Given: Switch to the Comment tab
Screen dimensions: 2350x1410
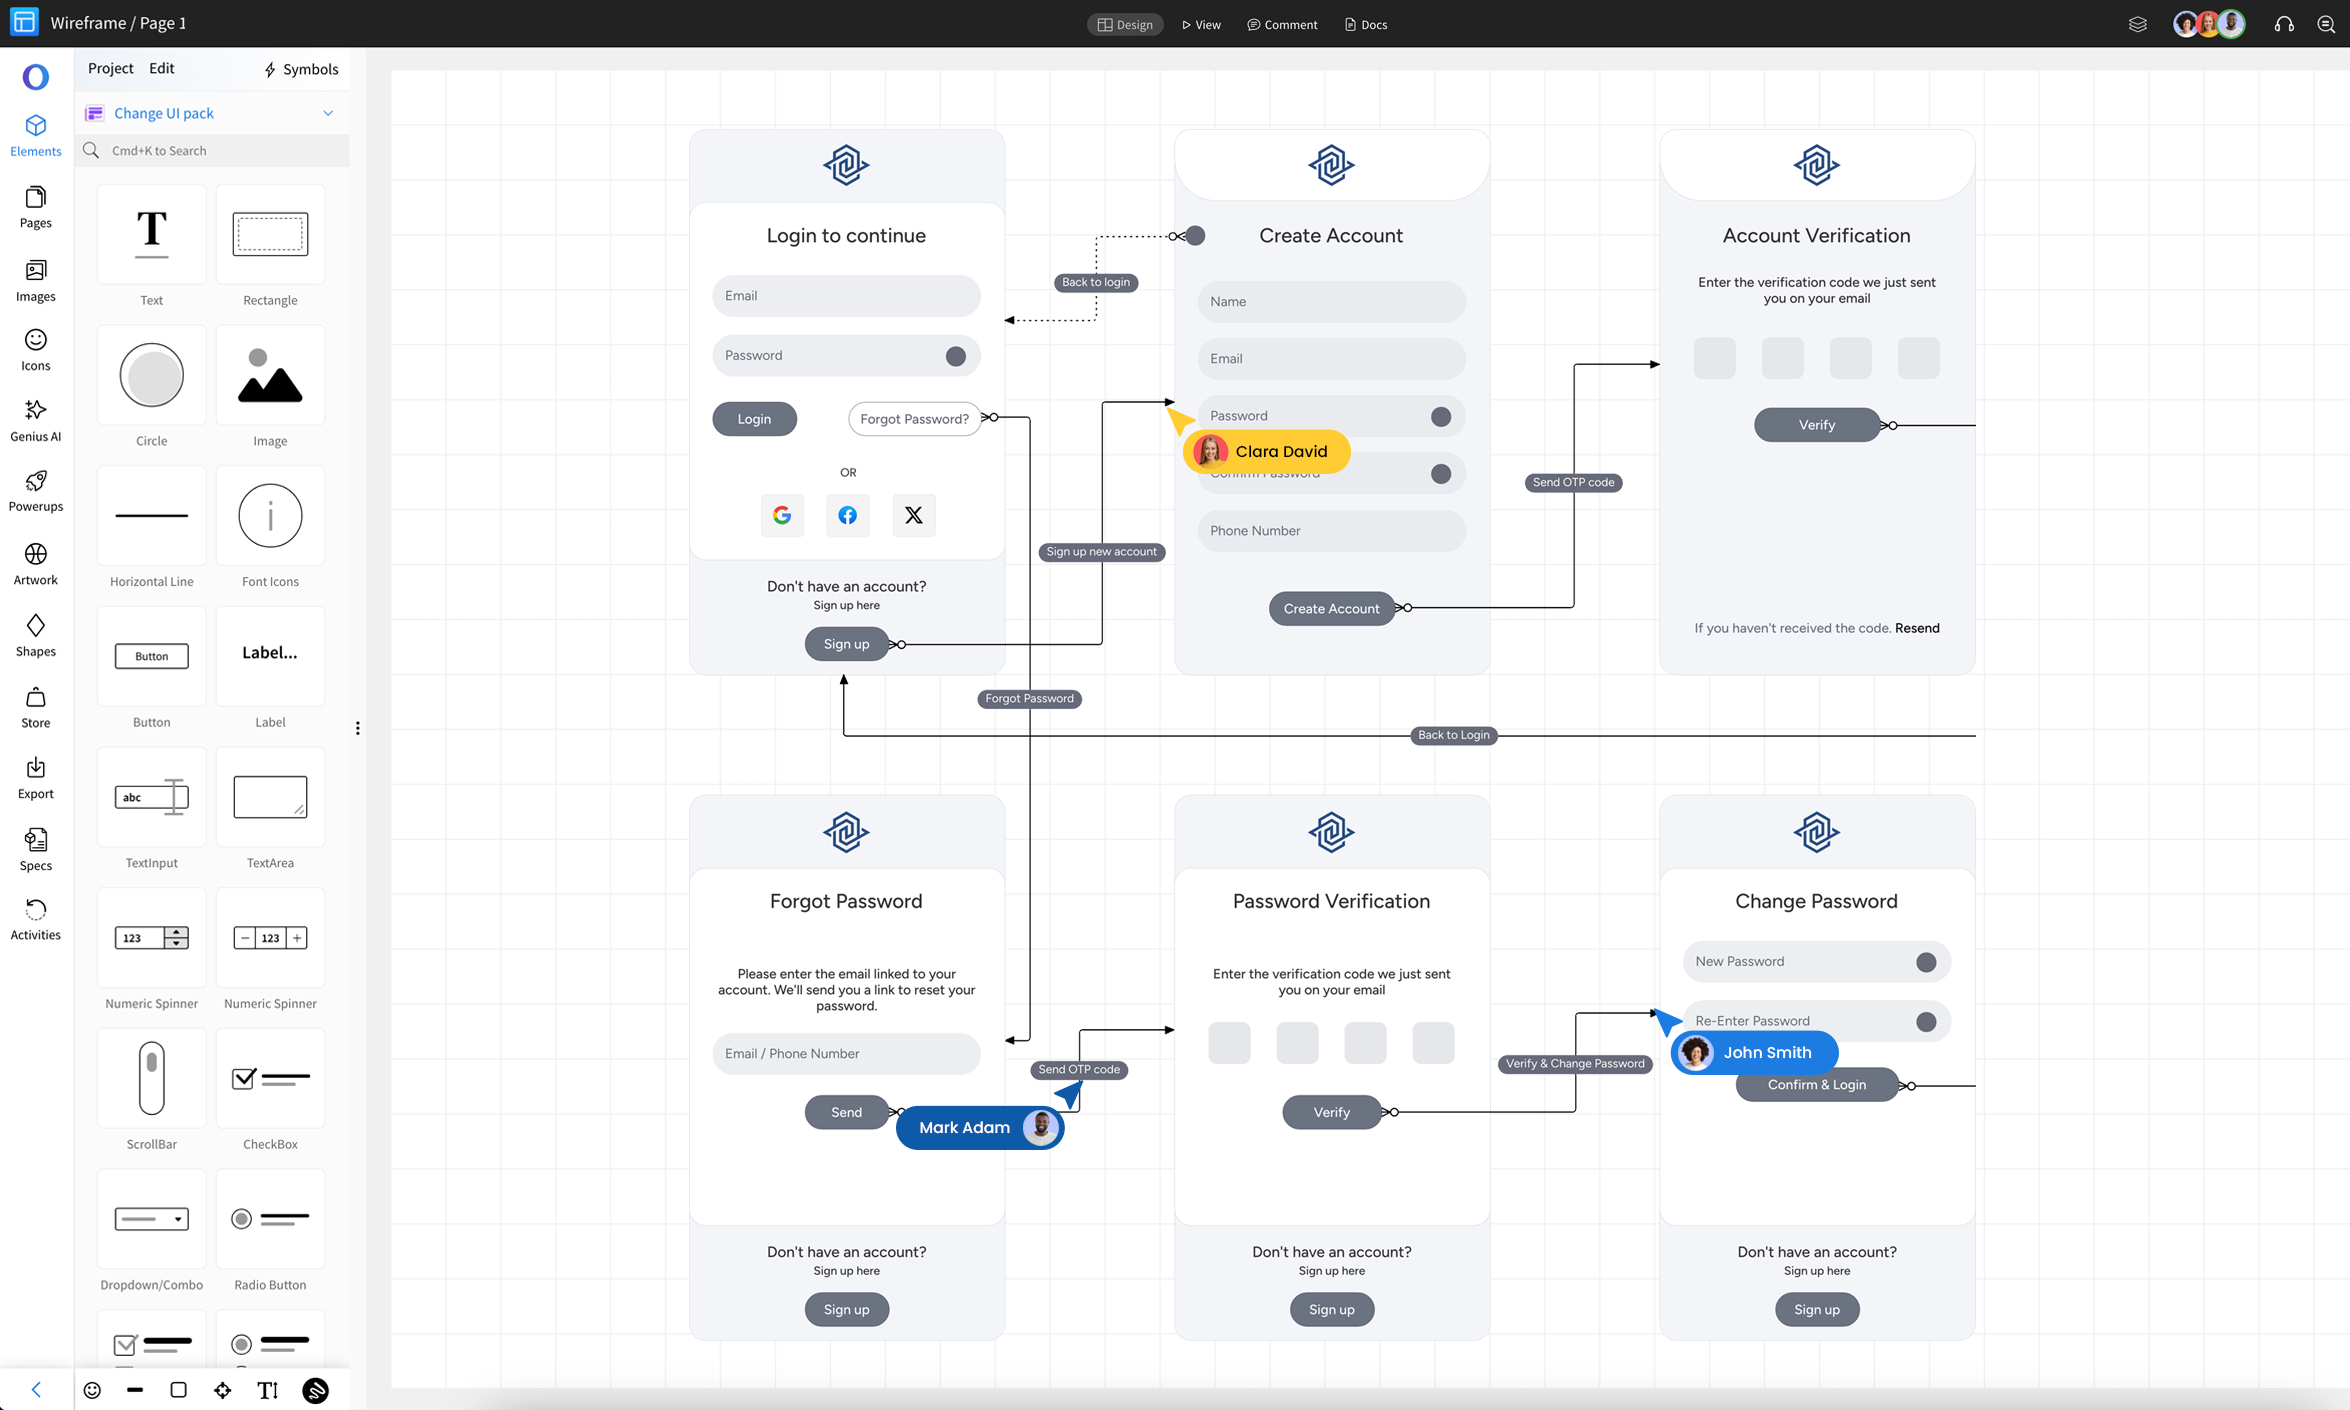Looking at the screenshot, I should click(x=1282, y=24).
